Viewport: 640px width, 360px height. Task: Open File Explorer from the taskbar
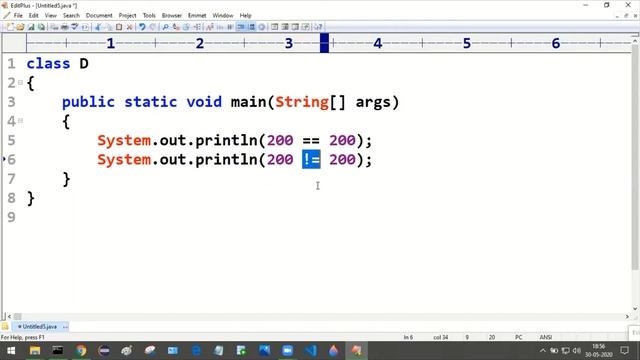(35, 351)
